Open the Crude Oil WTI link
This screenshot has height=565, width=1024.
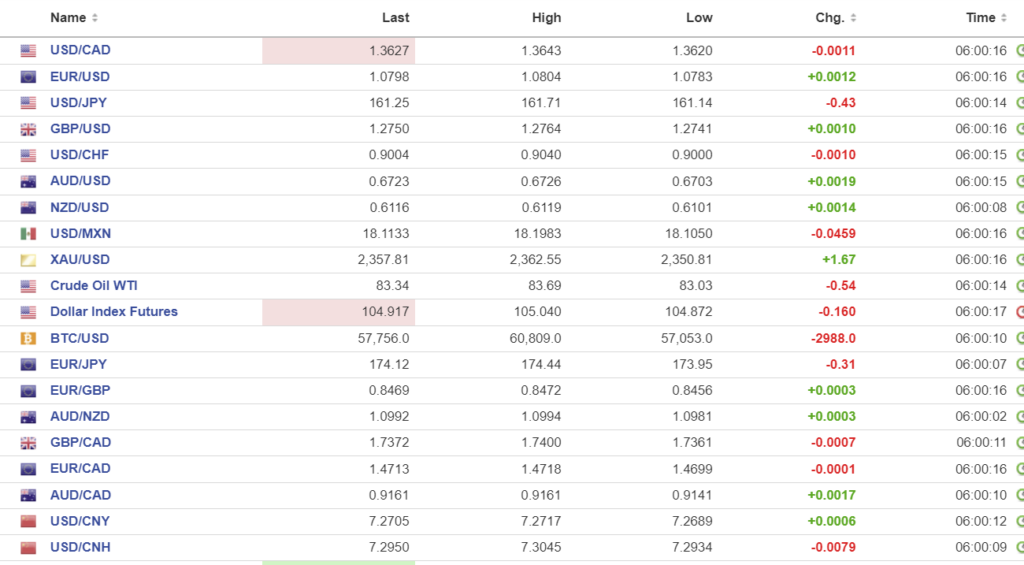coord(94,286)
